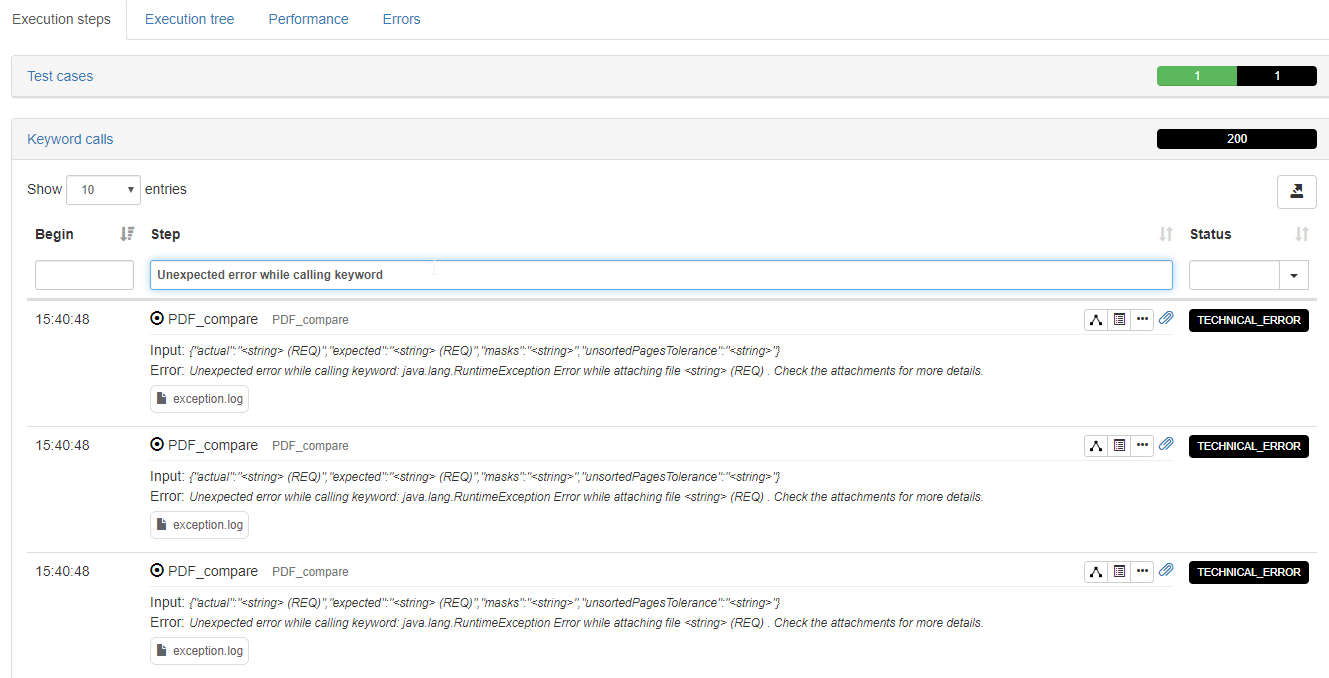
Task: Click the first row's 15:40:48 timestamp
Action: 62,320
